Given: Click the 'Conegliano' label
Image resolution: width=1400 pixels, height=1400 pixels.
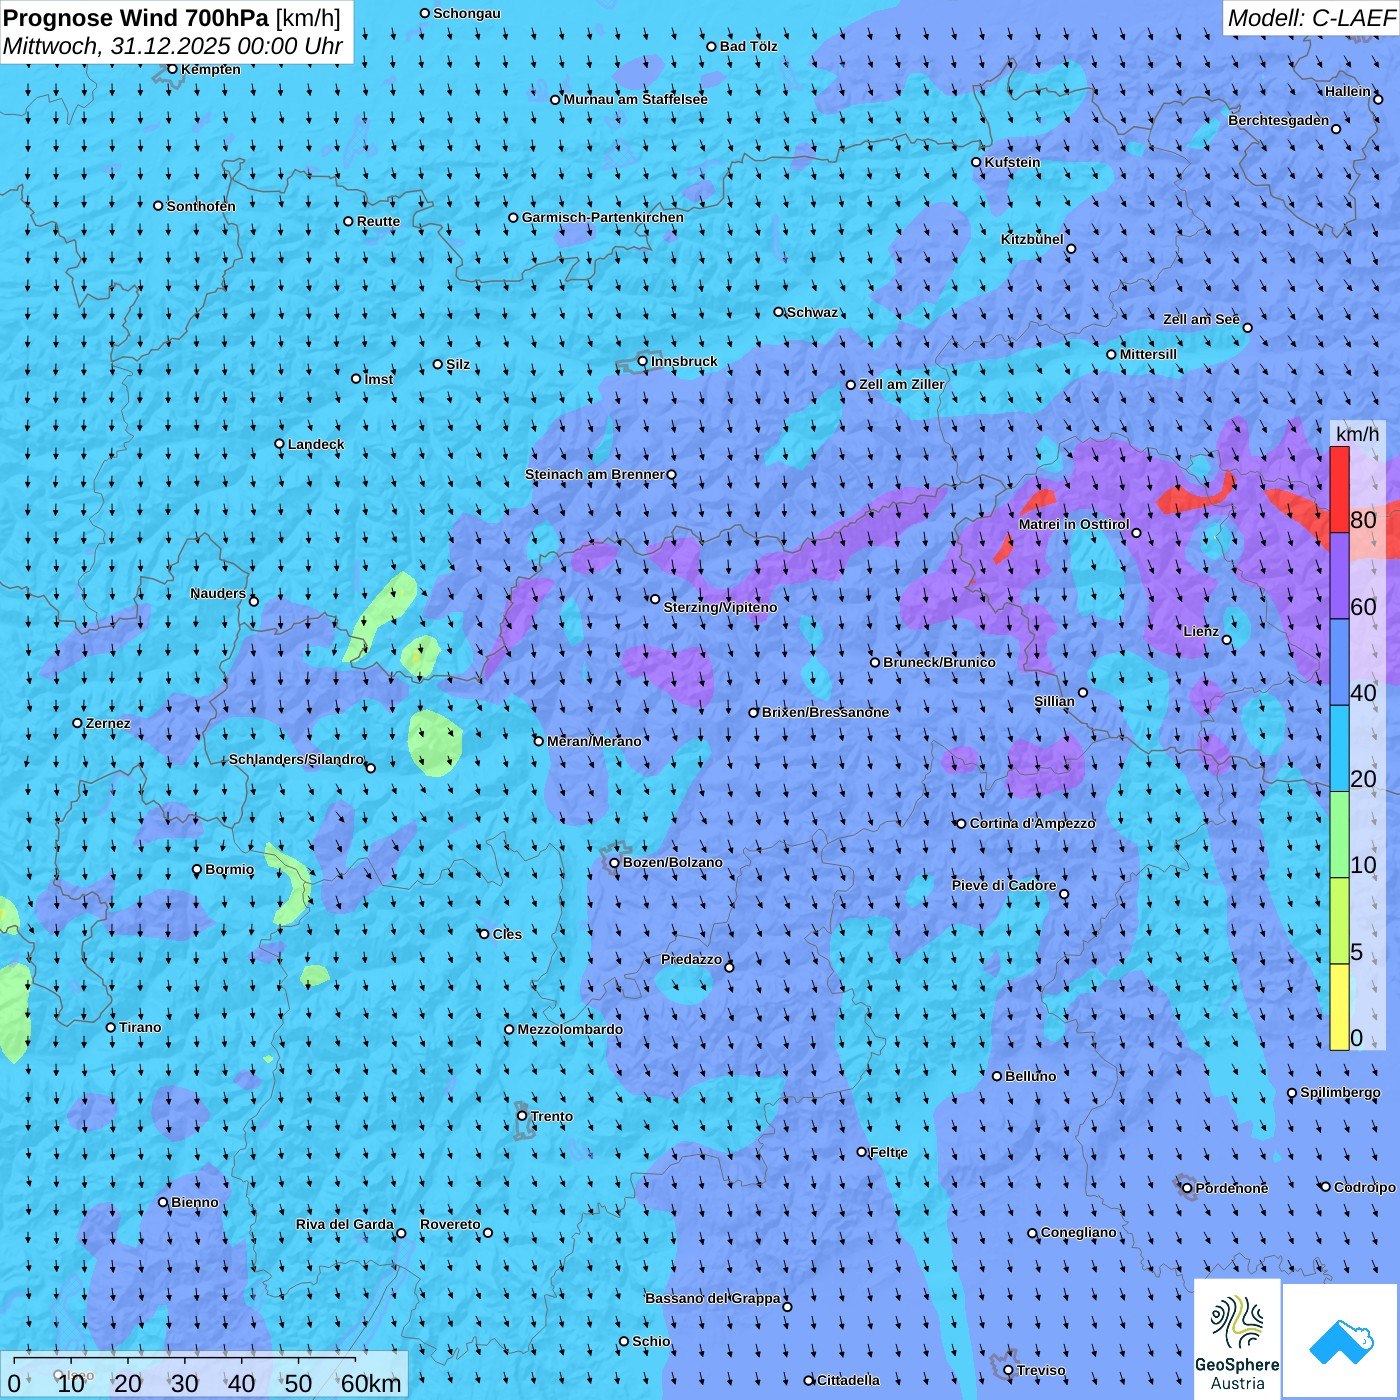Looking at the screenshot, I should (x=1078, y=1232).
